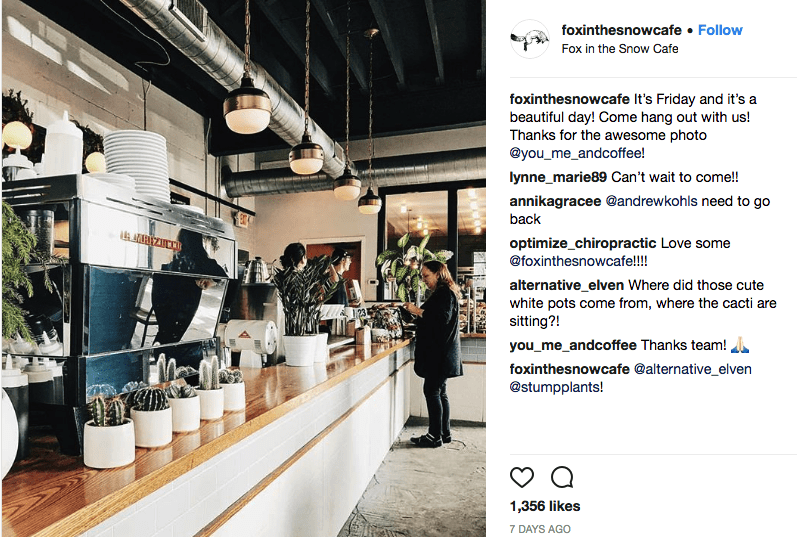Open alternative_elven's profile

[566, 285]
